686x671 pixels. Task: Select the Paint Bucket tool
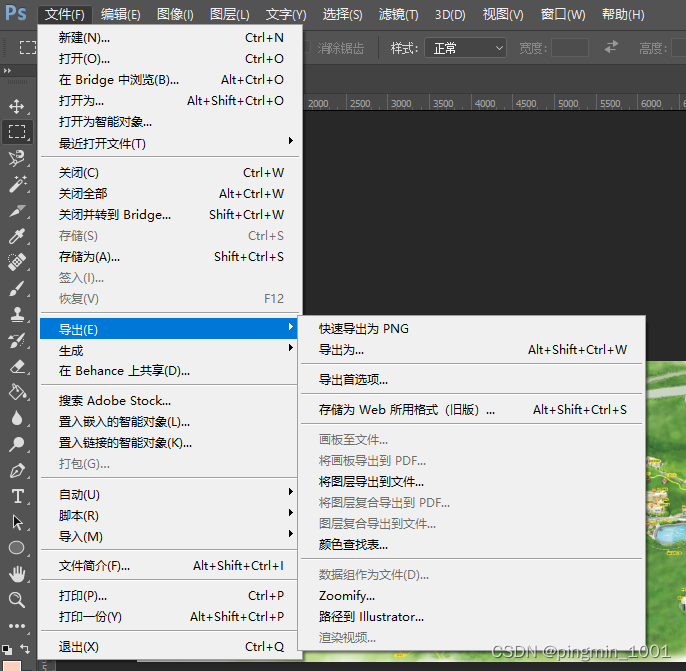point(17,392)
